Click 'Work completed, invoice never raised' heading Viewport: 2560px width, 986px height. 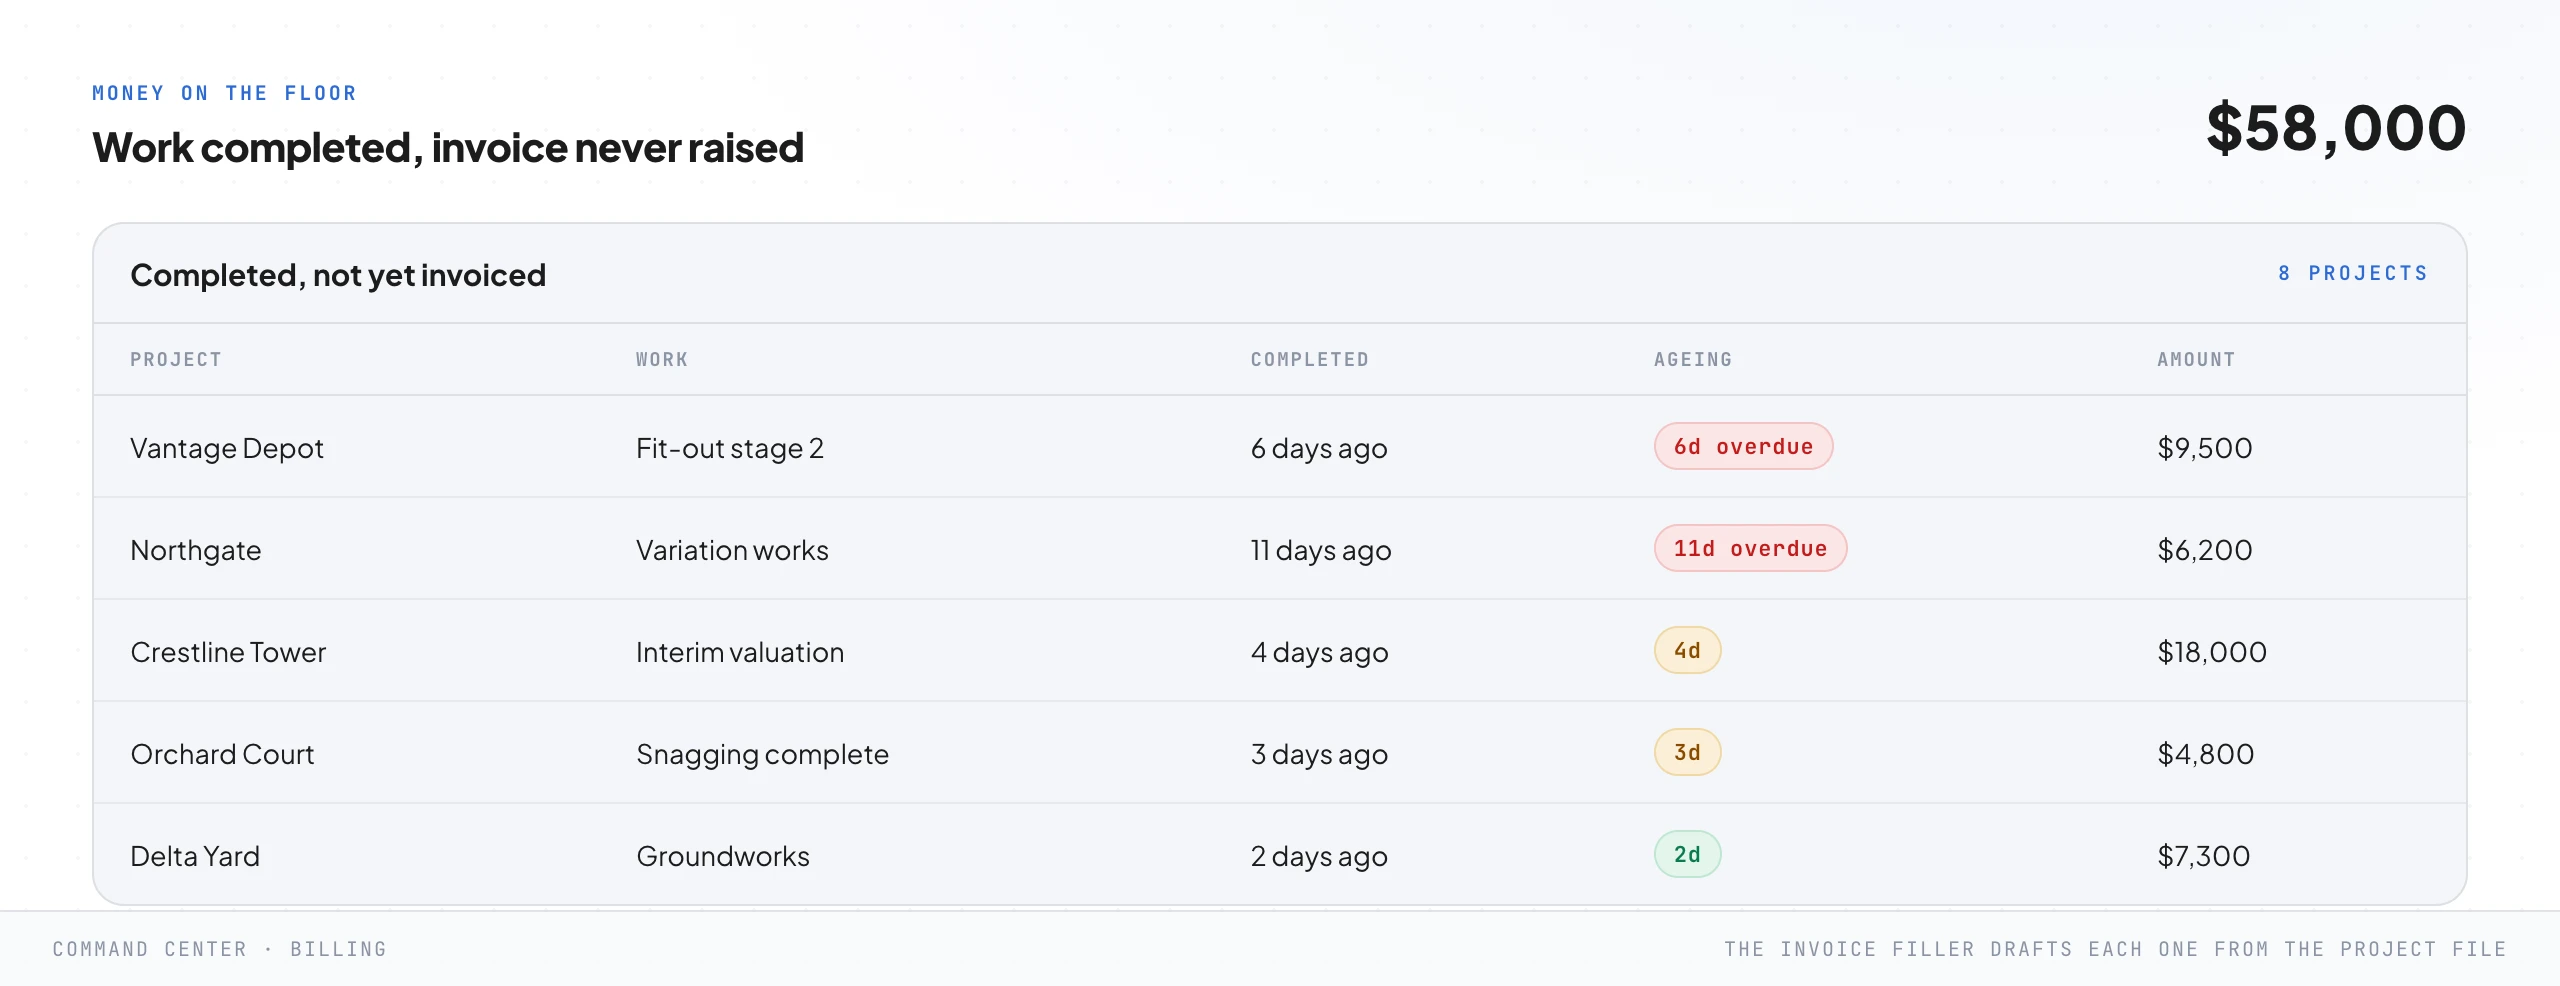click(x=448, y=148)
